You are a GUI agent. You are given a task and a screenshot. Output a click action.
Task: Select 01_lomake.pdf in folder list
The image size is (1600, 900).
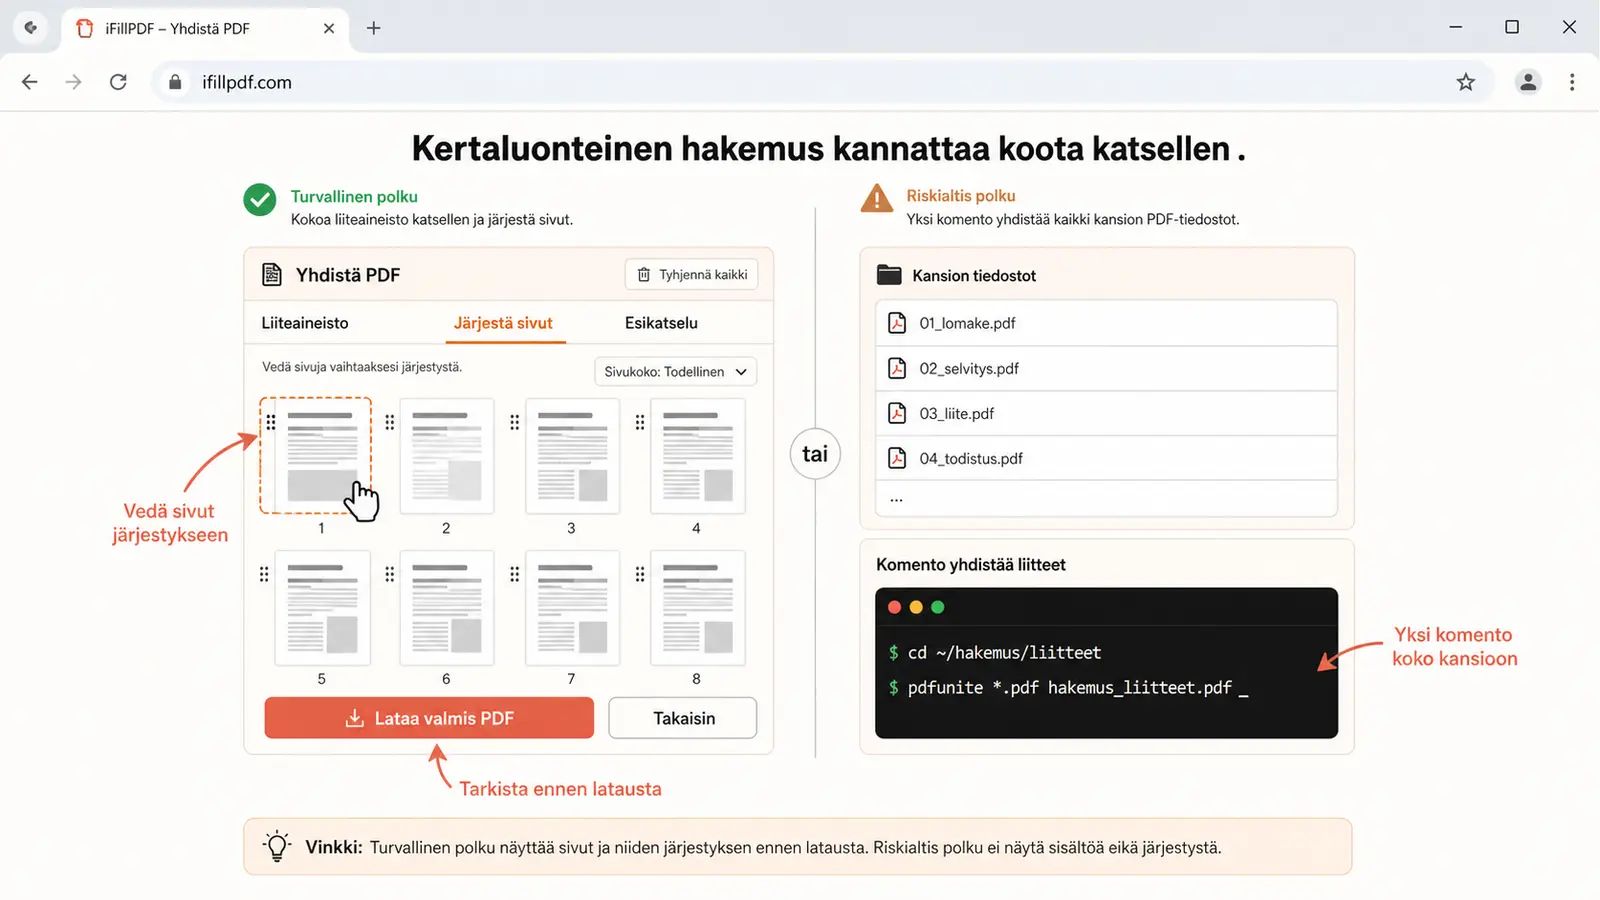click(x=1106, y=323)
